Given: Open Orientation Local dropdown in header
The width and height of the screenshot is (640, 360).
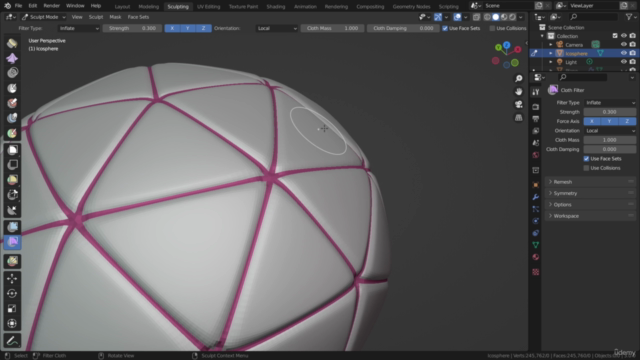Looking at the screenshot, I should coord(277,28).
